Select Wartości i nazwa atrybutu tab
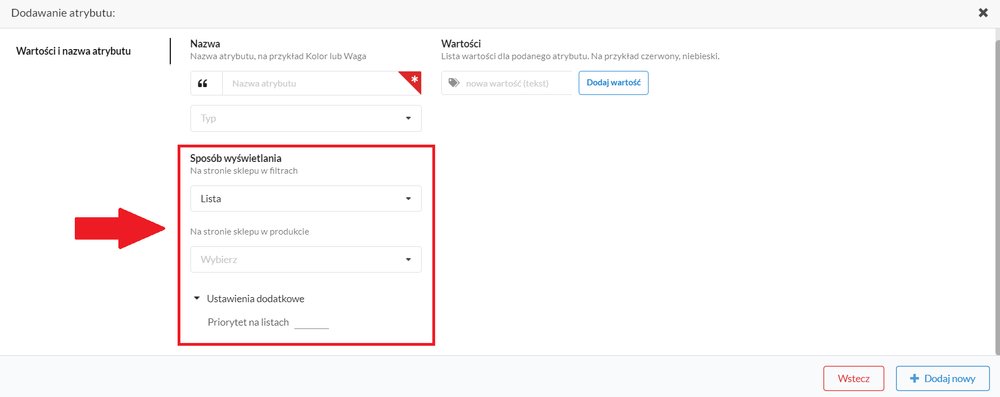The width and height of the screenshot is (1000, 397). [x=73, y=51]
